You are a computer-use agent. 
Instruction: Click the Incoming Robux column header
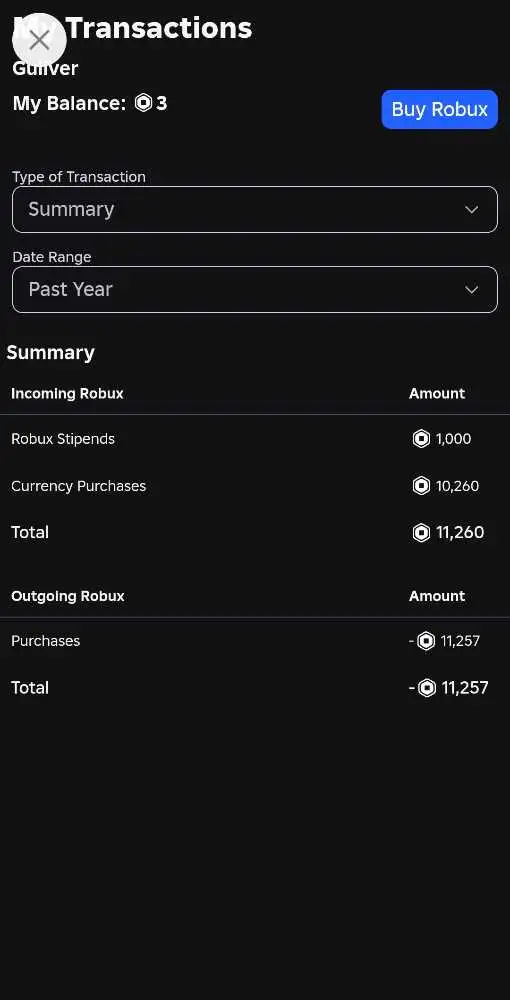pos(67,393)
